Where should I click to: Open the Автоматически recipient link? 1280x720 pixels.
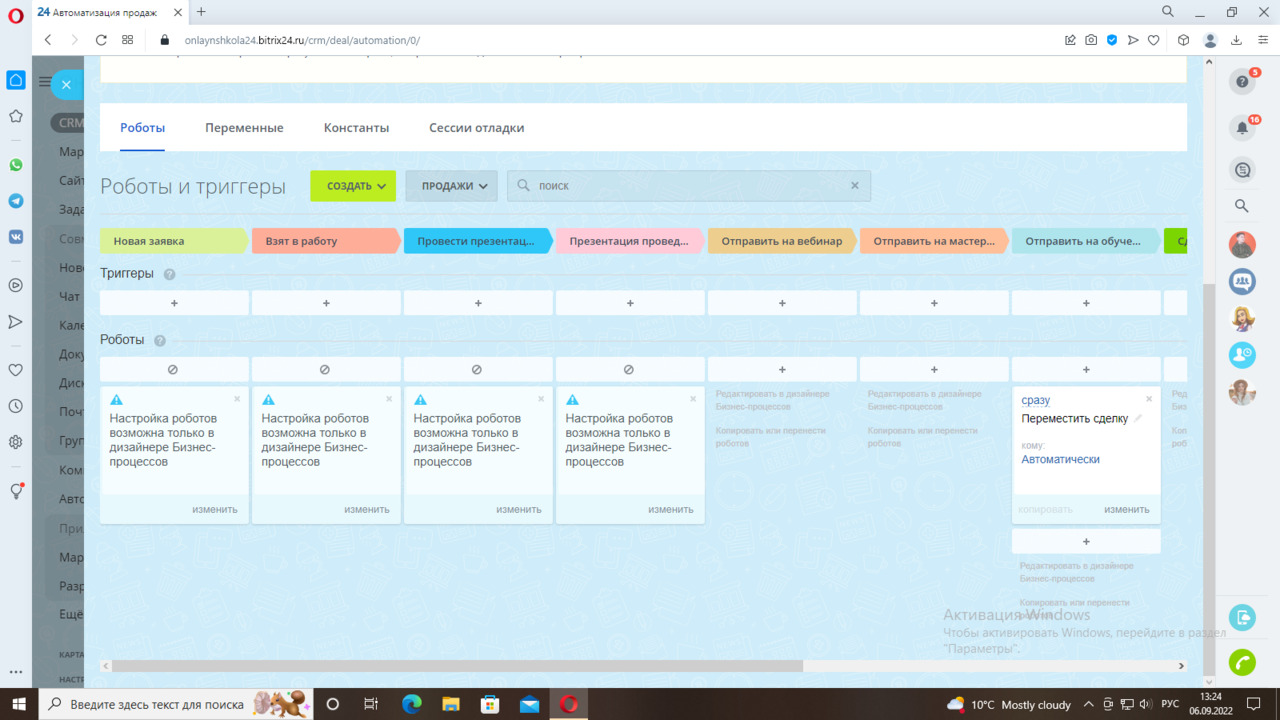1060,459
